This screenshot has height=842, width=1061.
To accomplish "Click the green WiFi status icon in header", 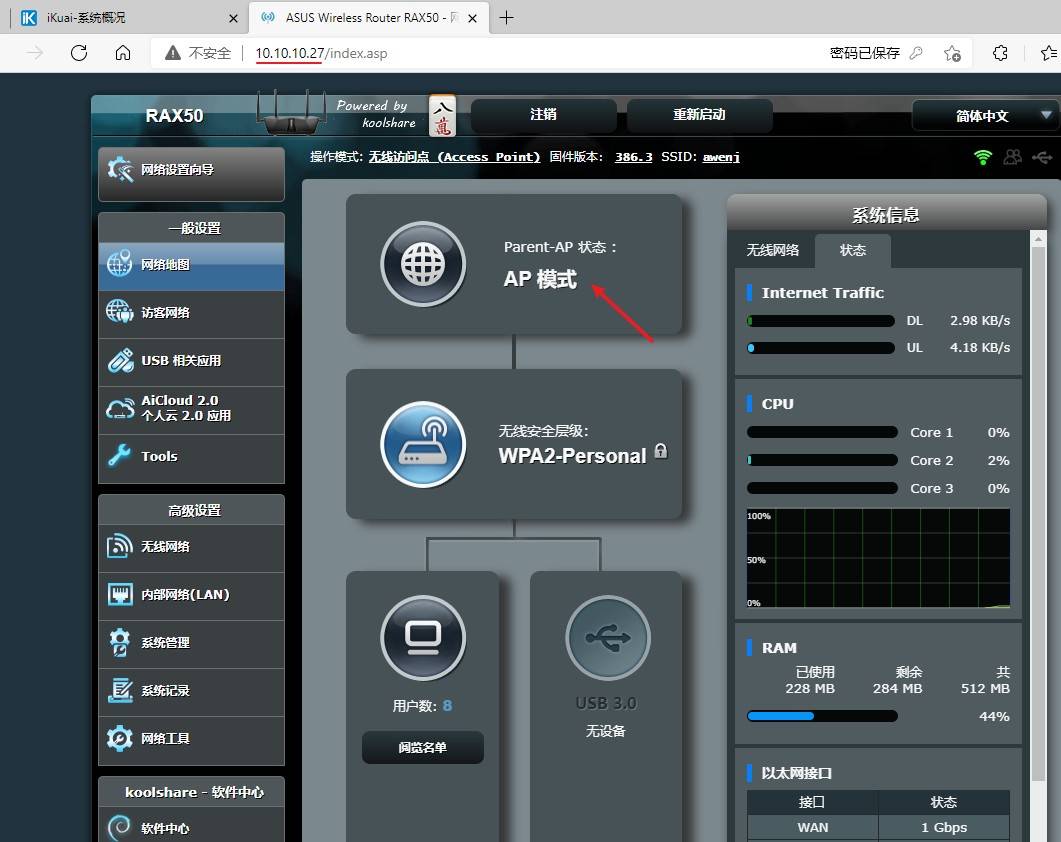I will click(982, 157).
